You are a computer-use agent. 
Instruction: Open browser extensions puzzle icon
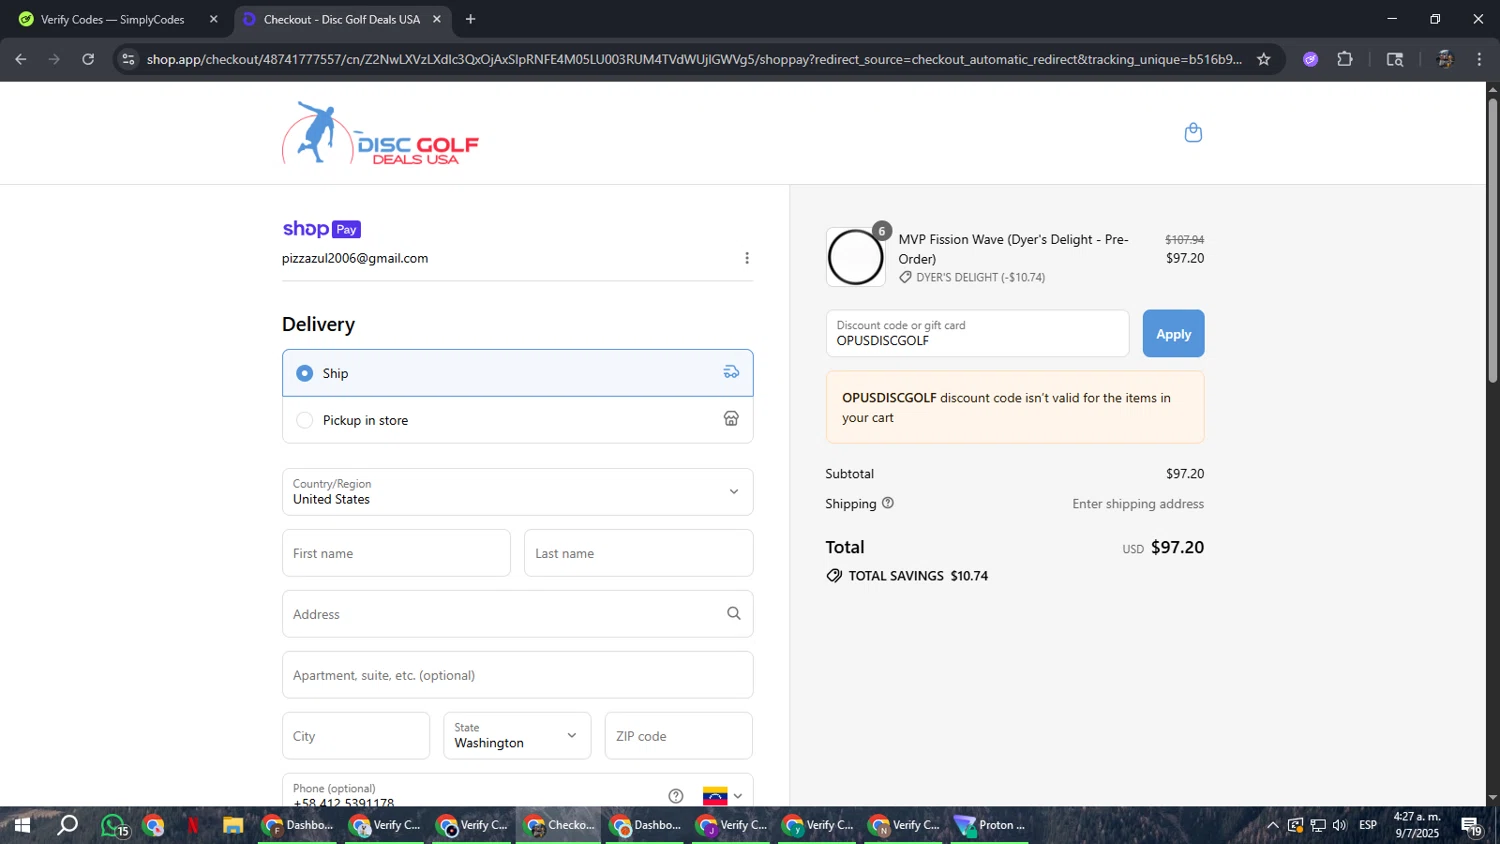point(1345,59)
